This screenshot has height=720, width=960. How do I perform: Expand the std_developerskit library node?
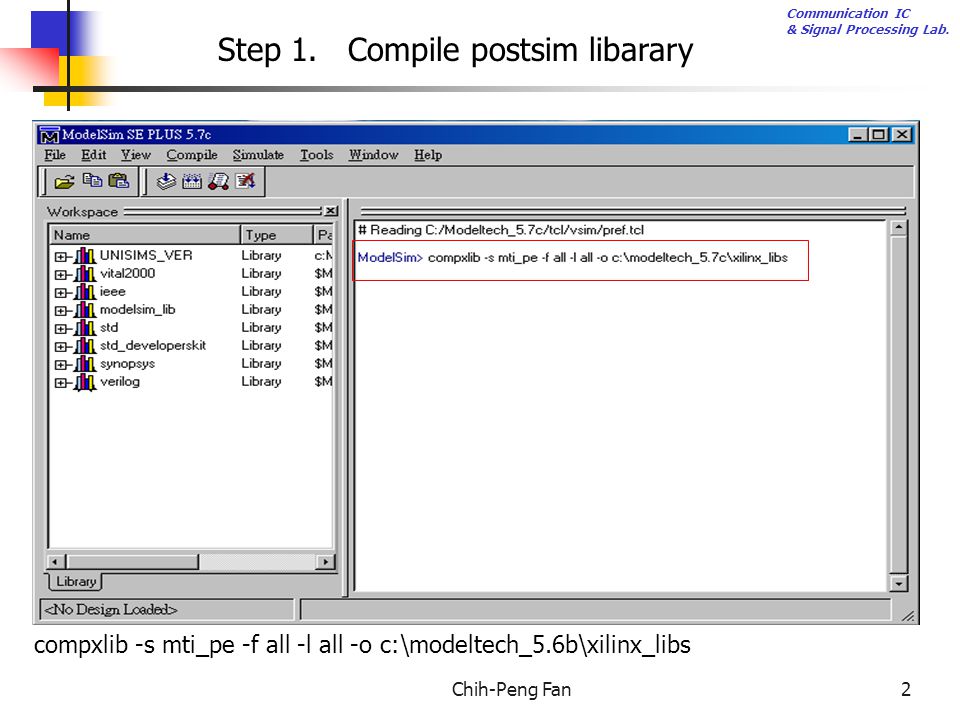click(x=60, y=347)
